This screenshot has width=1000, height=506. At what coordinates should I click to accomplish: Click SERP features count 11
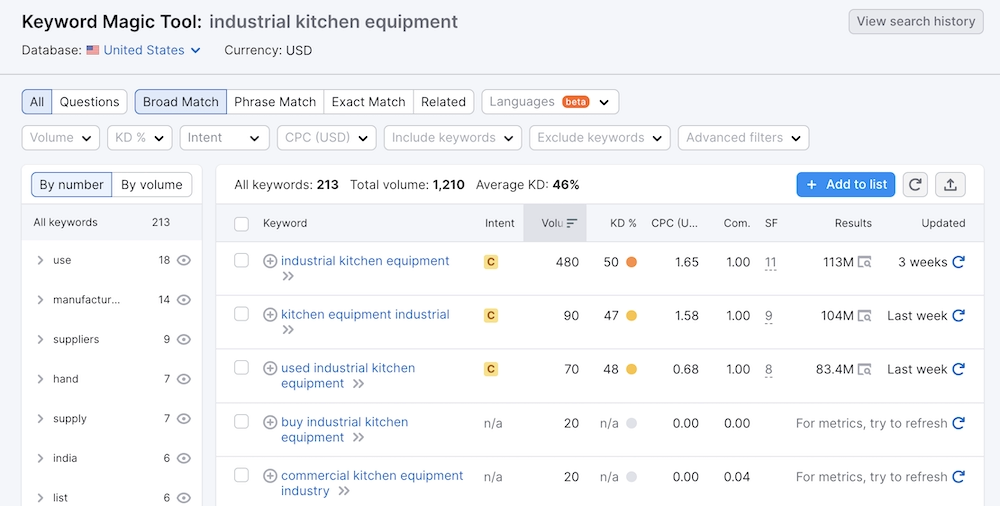[770, 262]
